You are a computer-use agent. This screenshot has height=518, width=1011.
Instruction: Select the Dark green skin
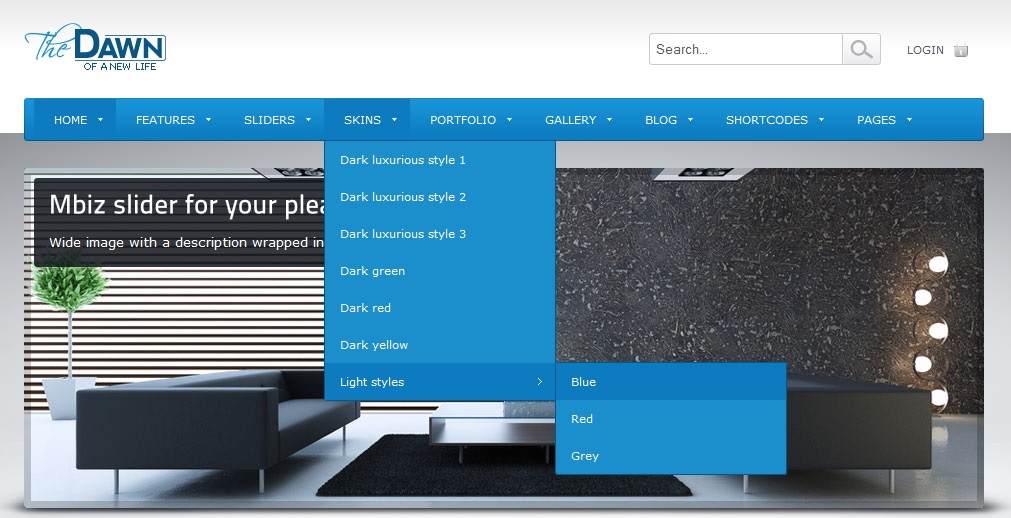372,271
